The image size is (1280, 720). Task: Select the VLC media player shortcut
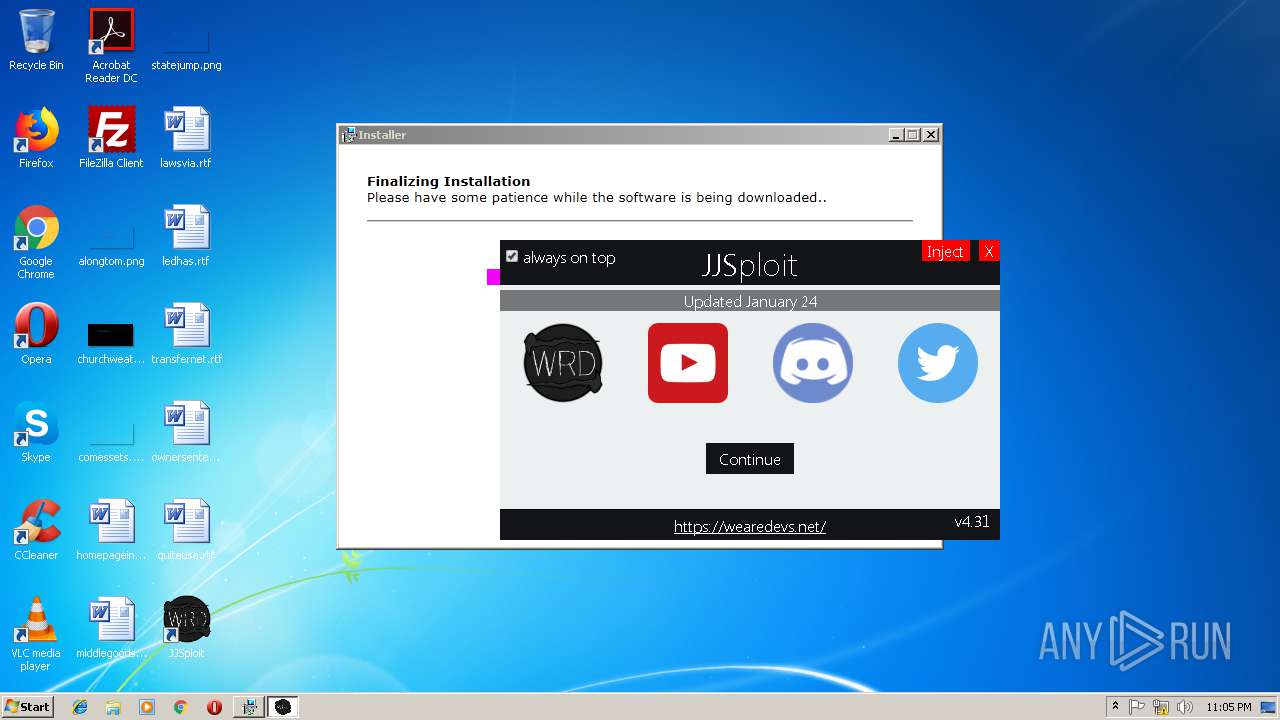tap(36, 634)
